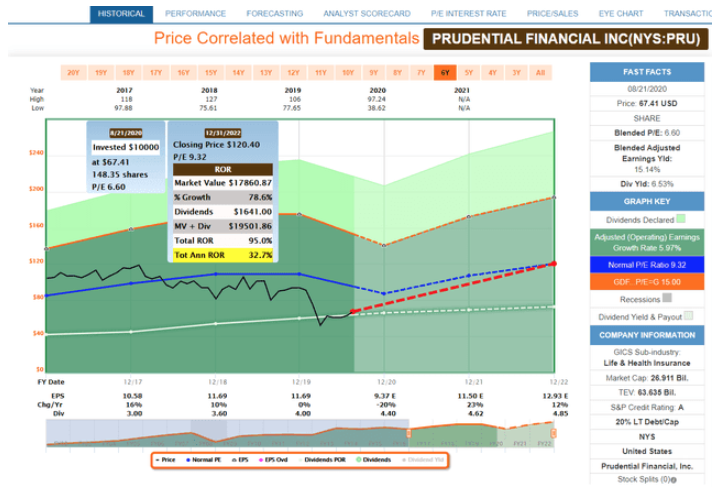The image size is (717, 487).
Task: Click the Recessions gray swatch
Action: pos(667,298)
